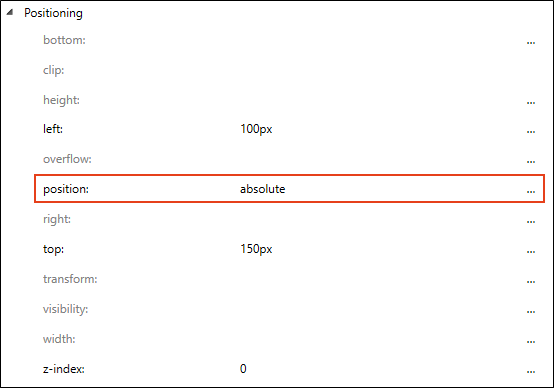Click the Positioning section header

click(53, 13)
